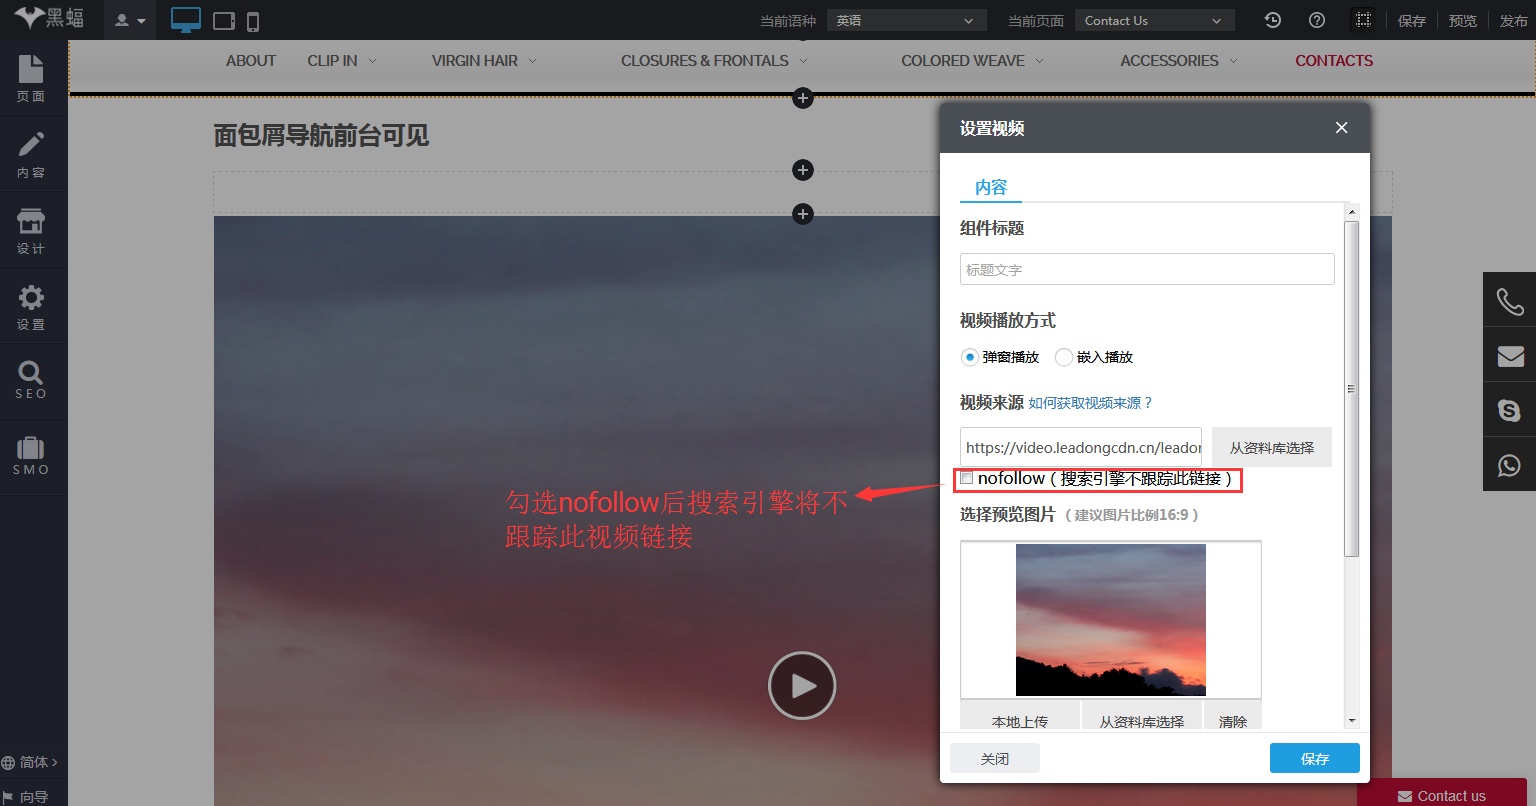Select CONTACTS in the site navigation
Screen dimensions: 1536x806
[x=1334, y=60]
